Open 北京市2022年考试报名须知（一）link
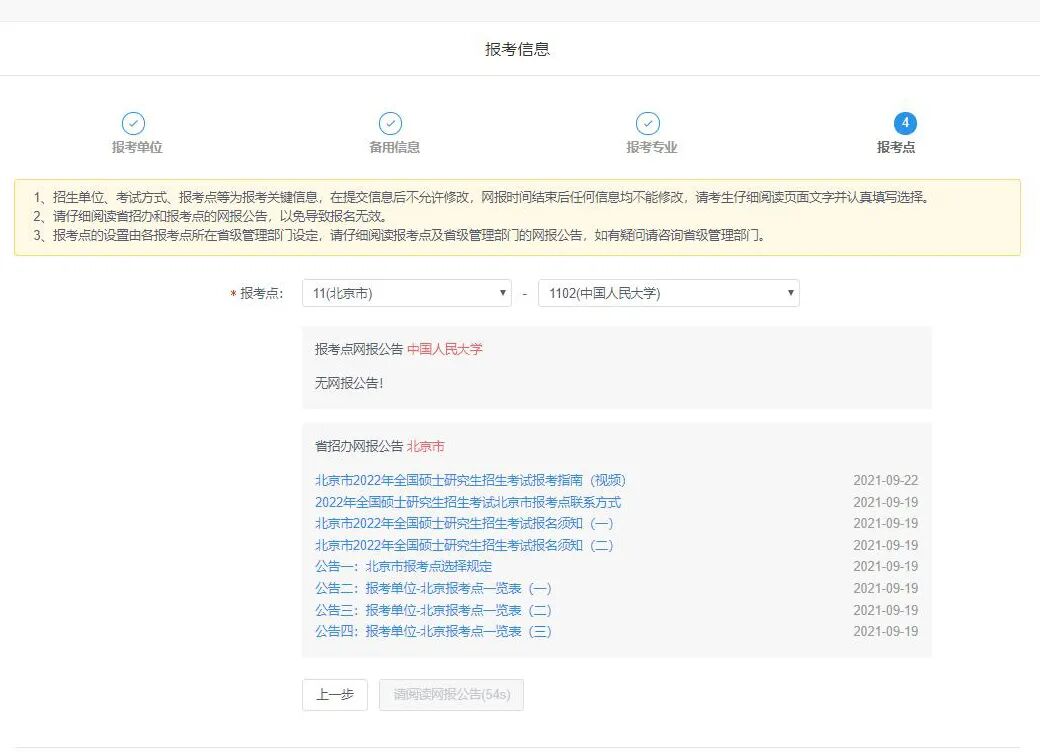The width and height of the screenshot is (1040, 752). tap(466, 524)
